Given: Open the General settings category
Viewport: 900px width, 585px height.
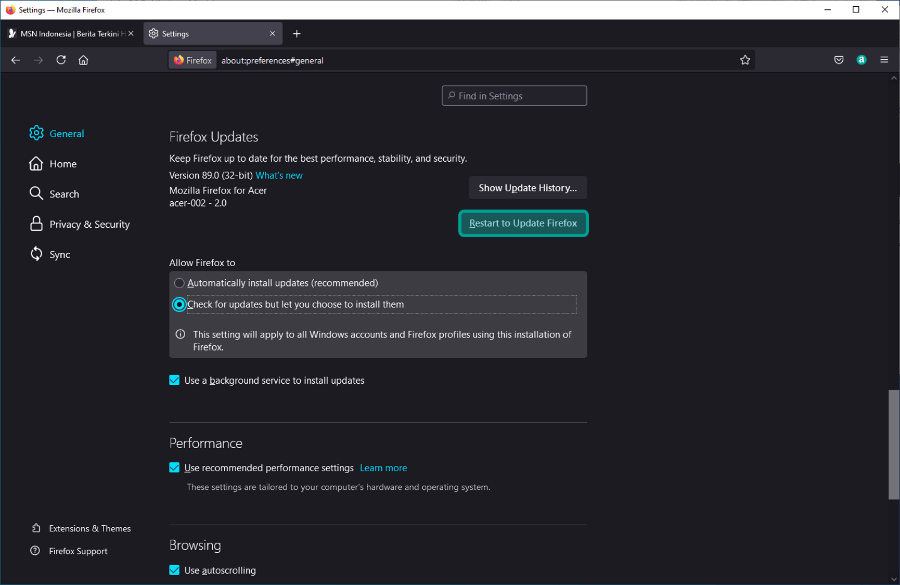Looking at the screenshot, I should pyautogui.click(x=57, y=133).
